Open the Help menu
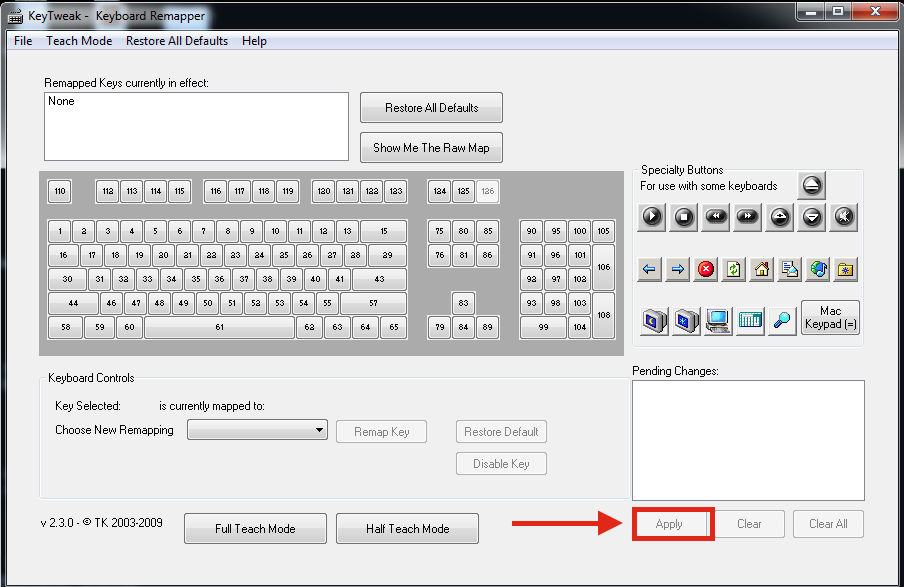904x587 pixels. point(254,41)
